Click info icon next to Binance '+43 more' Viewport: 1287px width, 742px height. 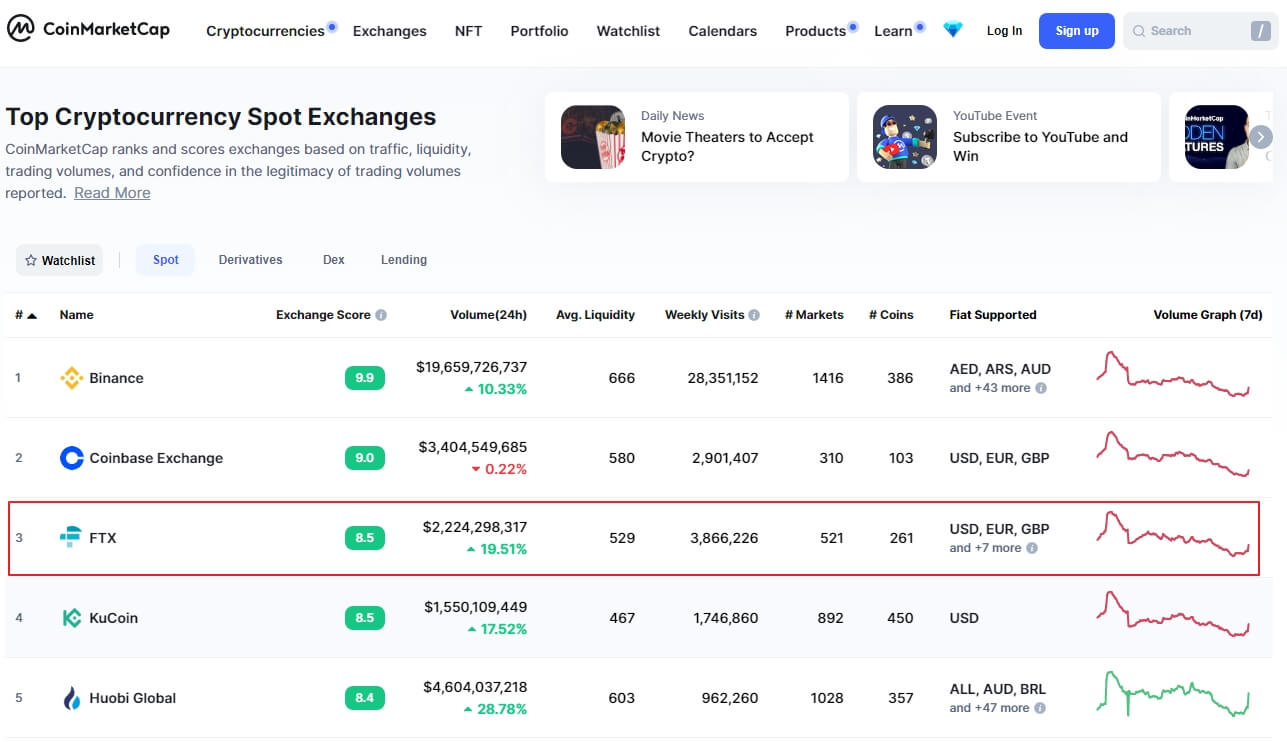tap(1041, 388)
